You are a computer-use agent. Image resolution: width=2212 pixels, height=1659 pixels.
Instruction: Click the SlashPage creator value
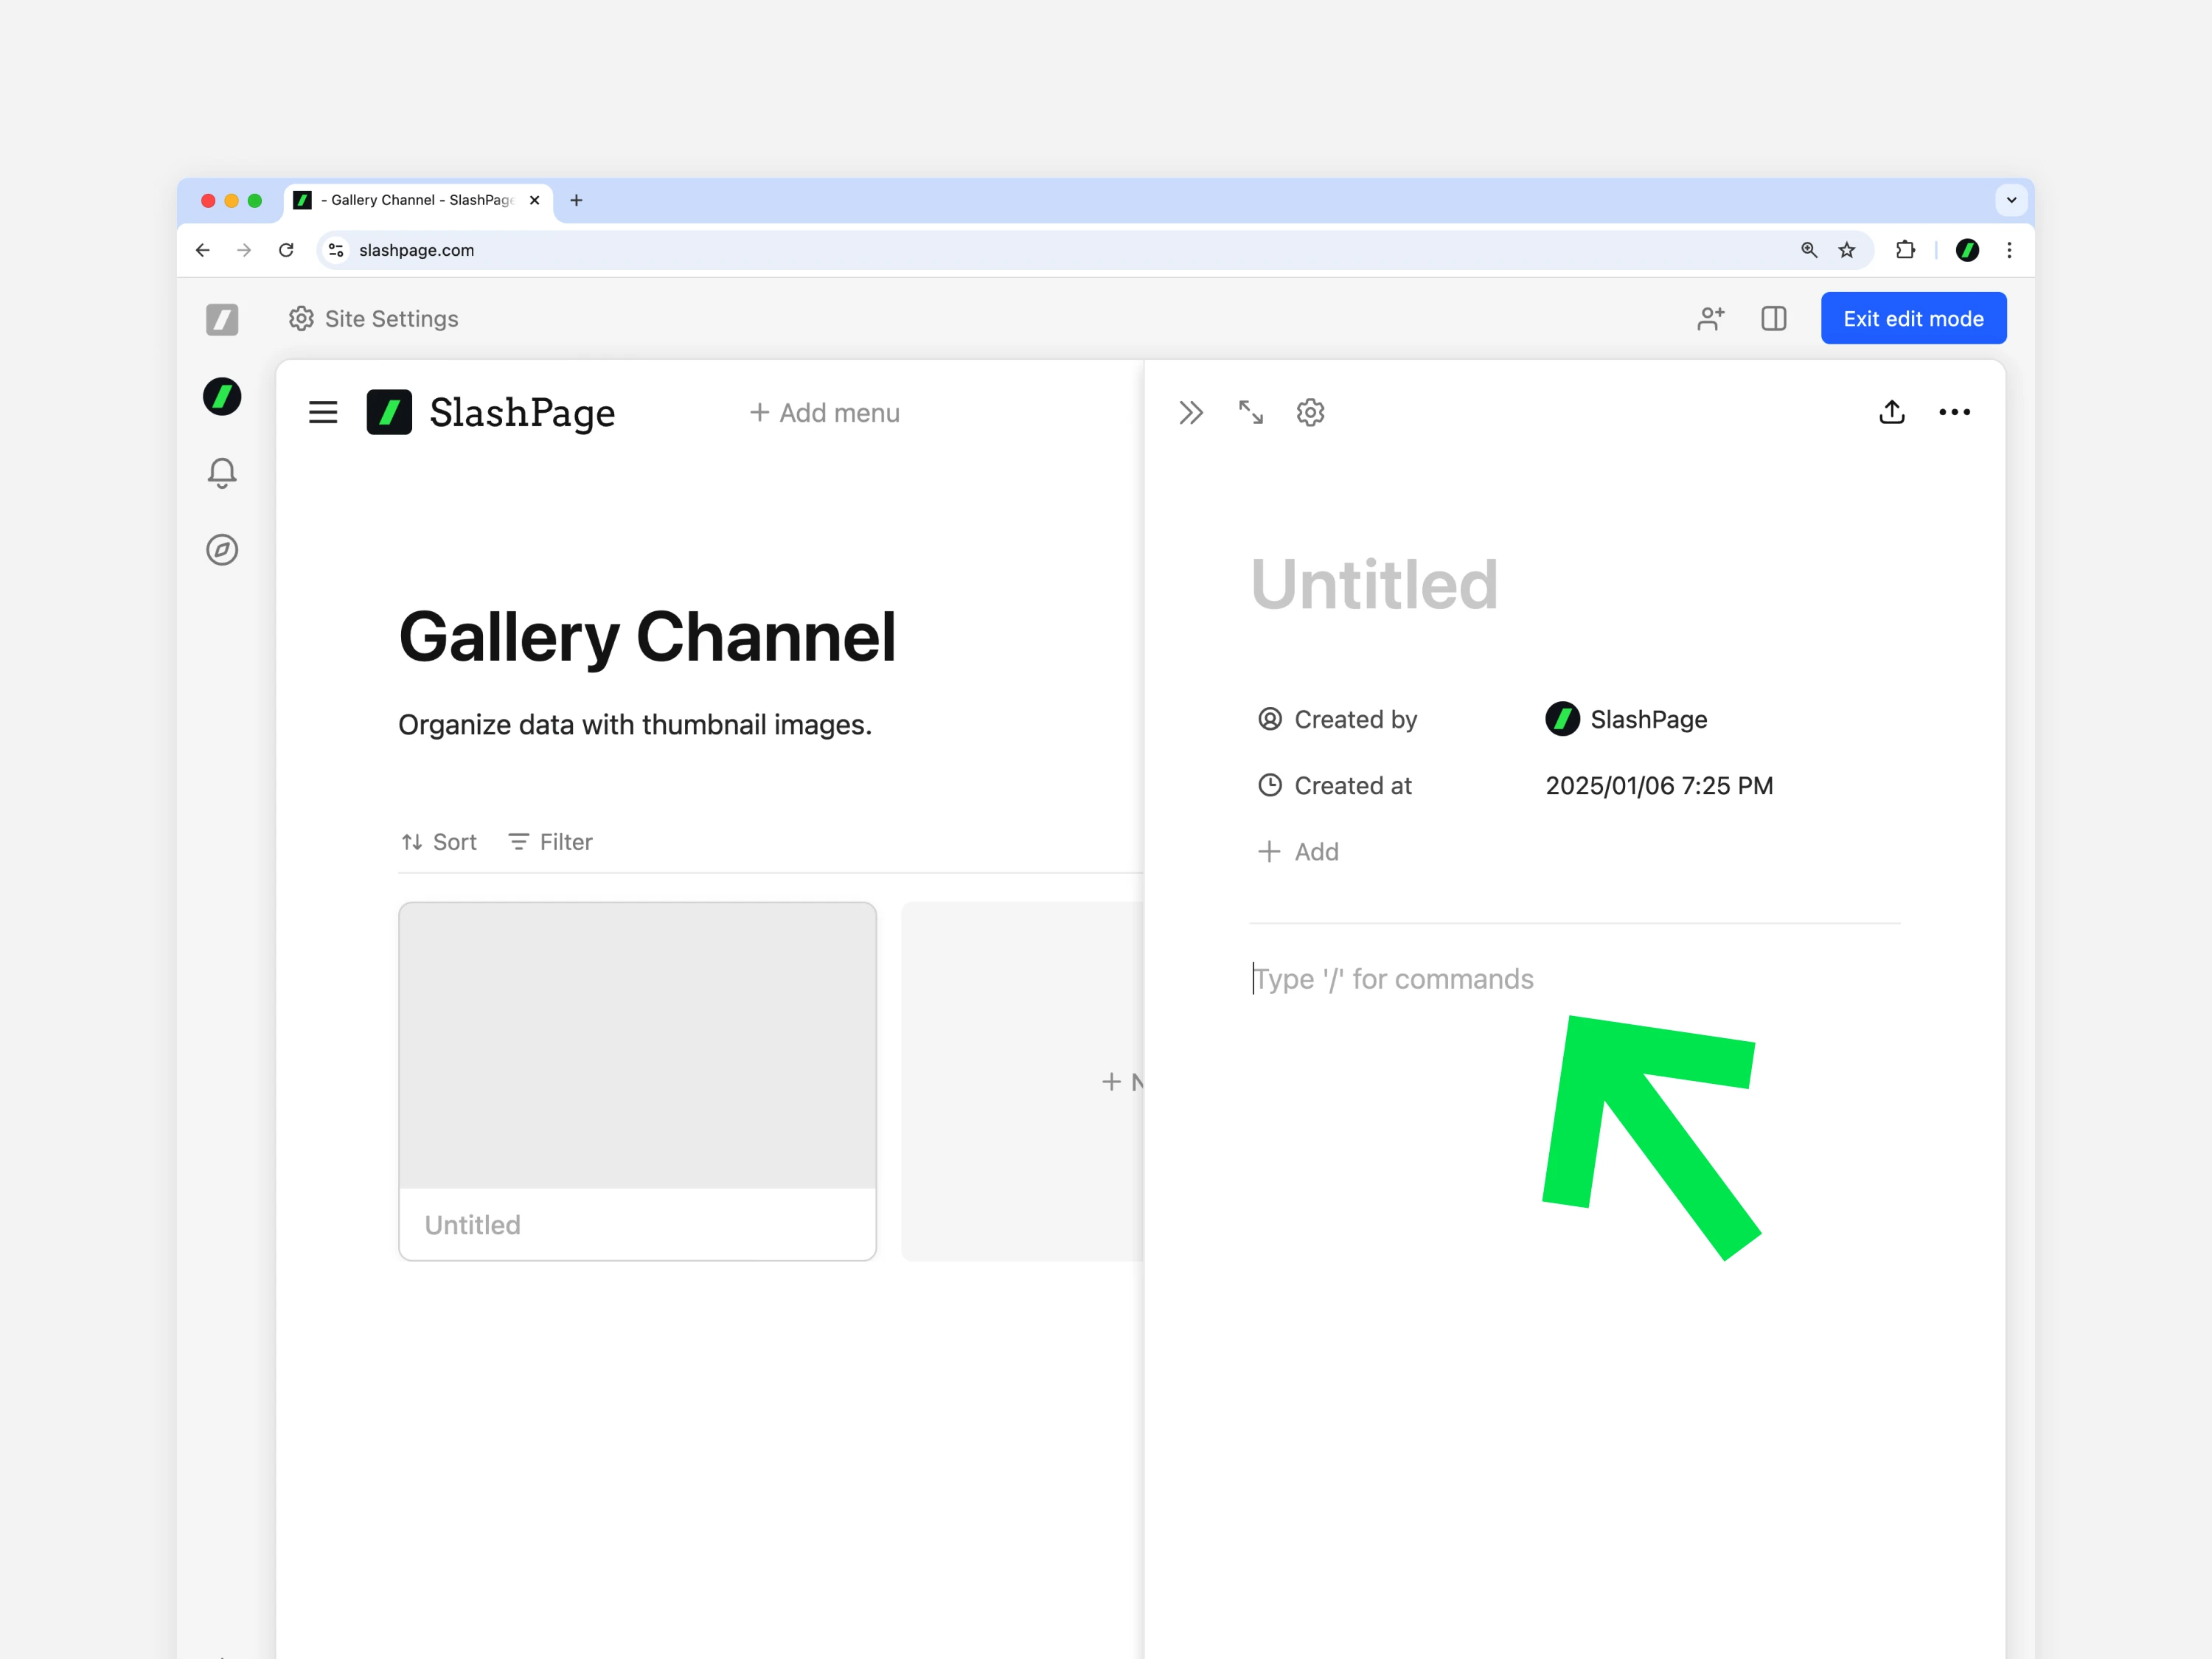tap(1626, 719)
